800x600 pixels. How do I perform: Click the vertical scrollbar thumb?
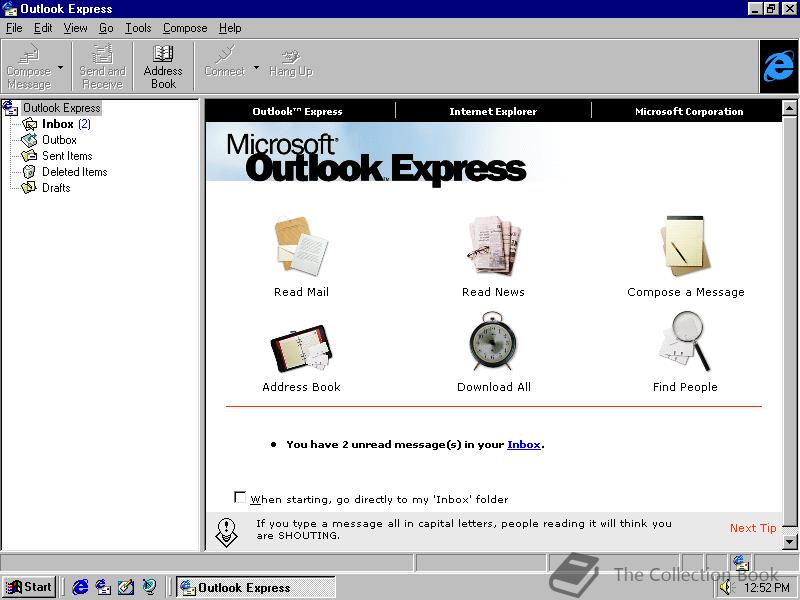(x=789, y=320)
